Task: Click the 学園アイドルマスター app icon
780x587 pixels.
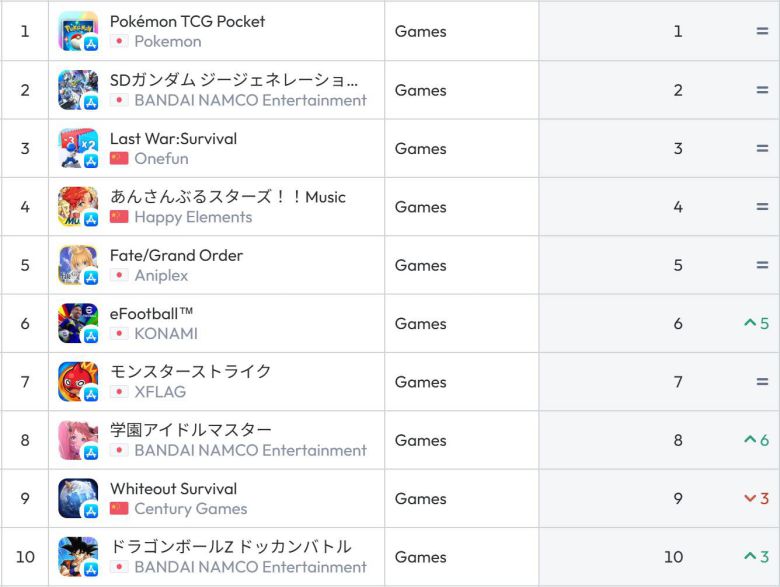Action: point(78,440)
